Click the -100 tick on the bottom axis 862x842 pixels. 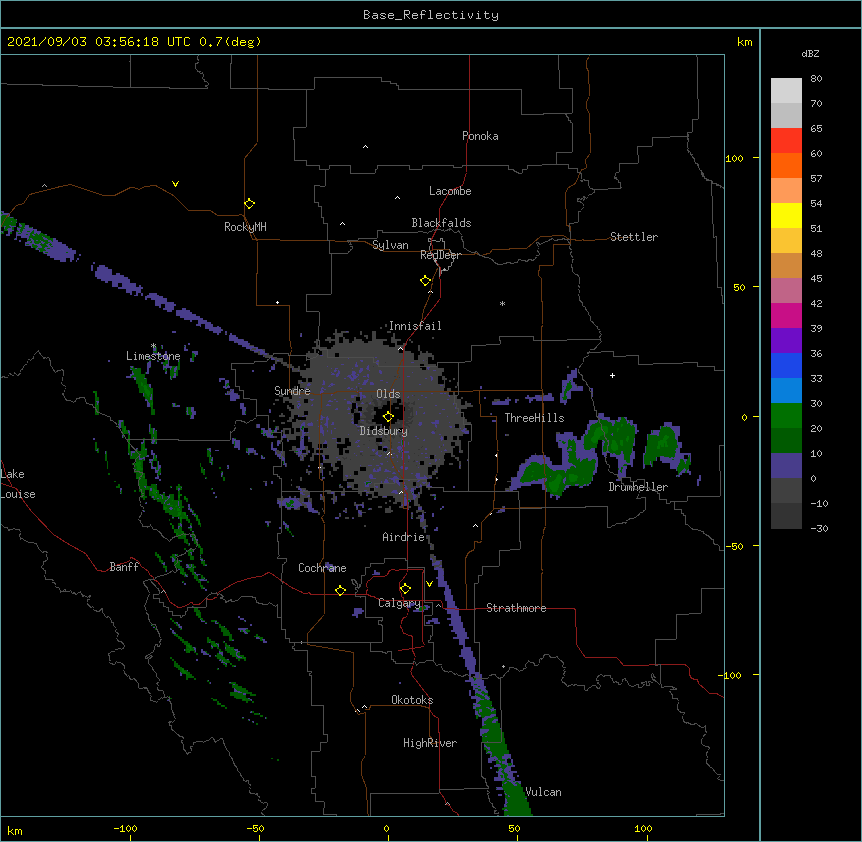coord(125,828)
